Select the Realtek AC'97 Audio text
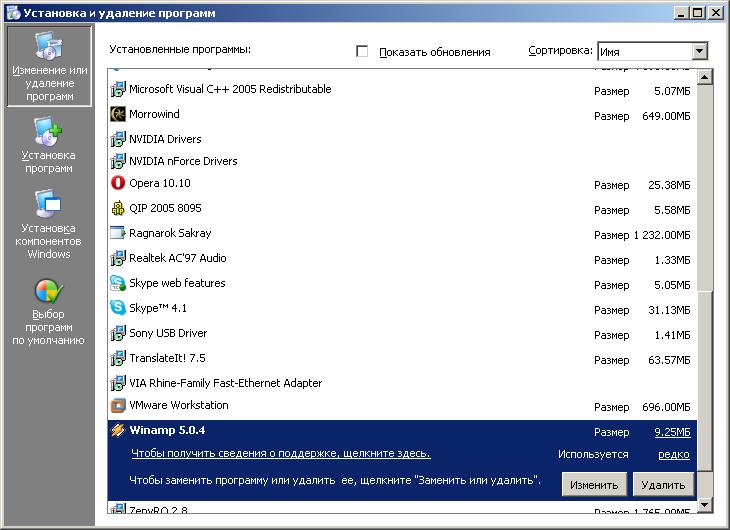 [177, 258]
